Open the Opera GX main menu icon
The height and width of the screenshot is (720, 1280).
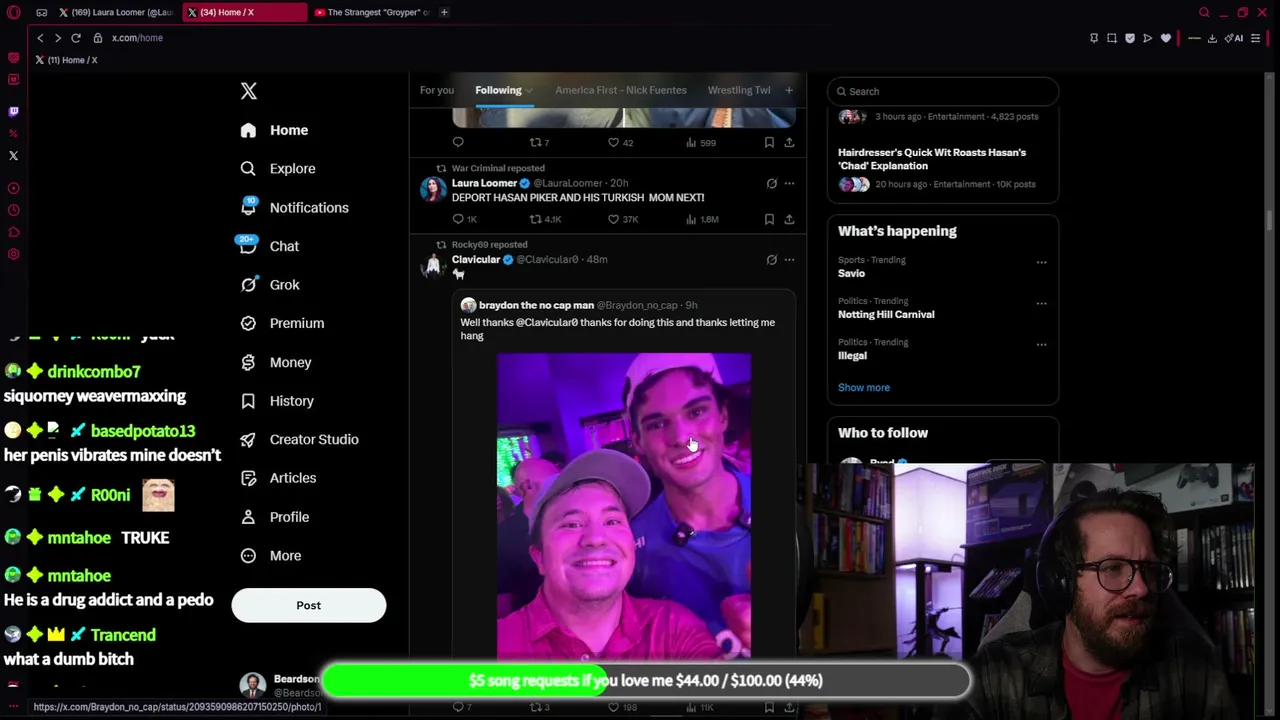pyautogui.click(x=14, y=13)
